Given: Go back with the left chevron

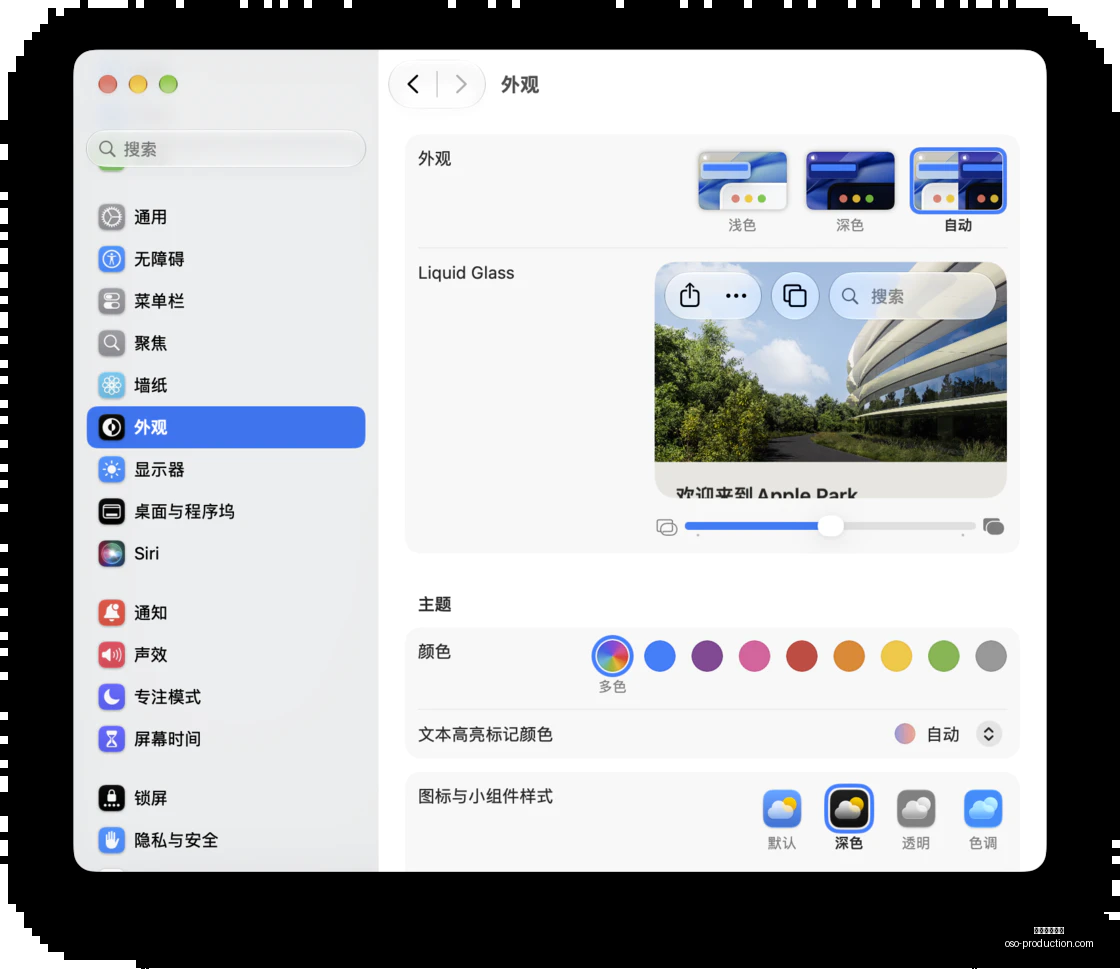Looking at the screenshot, I should pos(413,84).
